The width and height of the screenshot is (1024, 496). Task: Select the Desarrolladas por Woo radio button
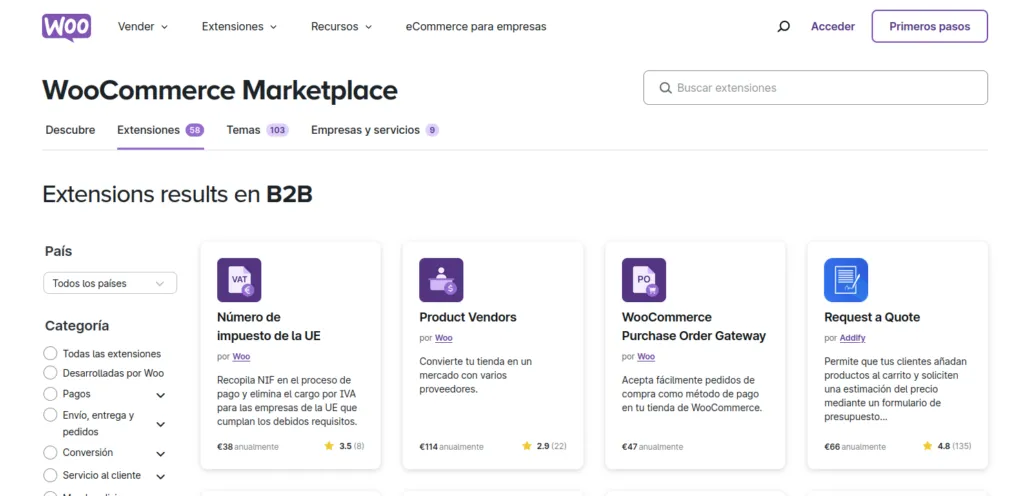coord(50,373)
